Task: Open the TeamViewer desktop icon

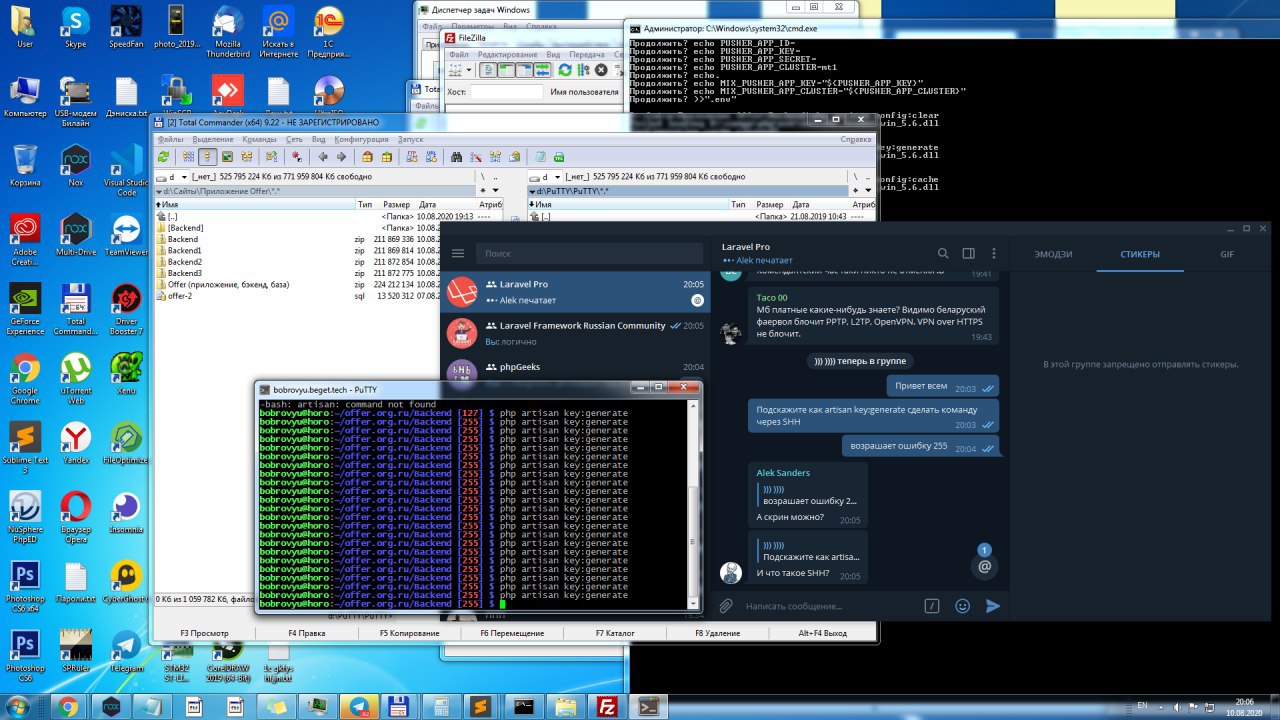Action: pyautogui.click(x=126, y=236)
